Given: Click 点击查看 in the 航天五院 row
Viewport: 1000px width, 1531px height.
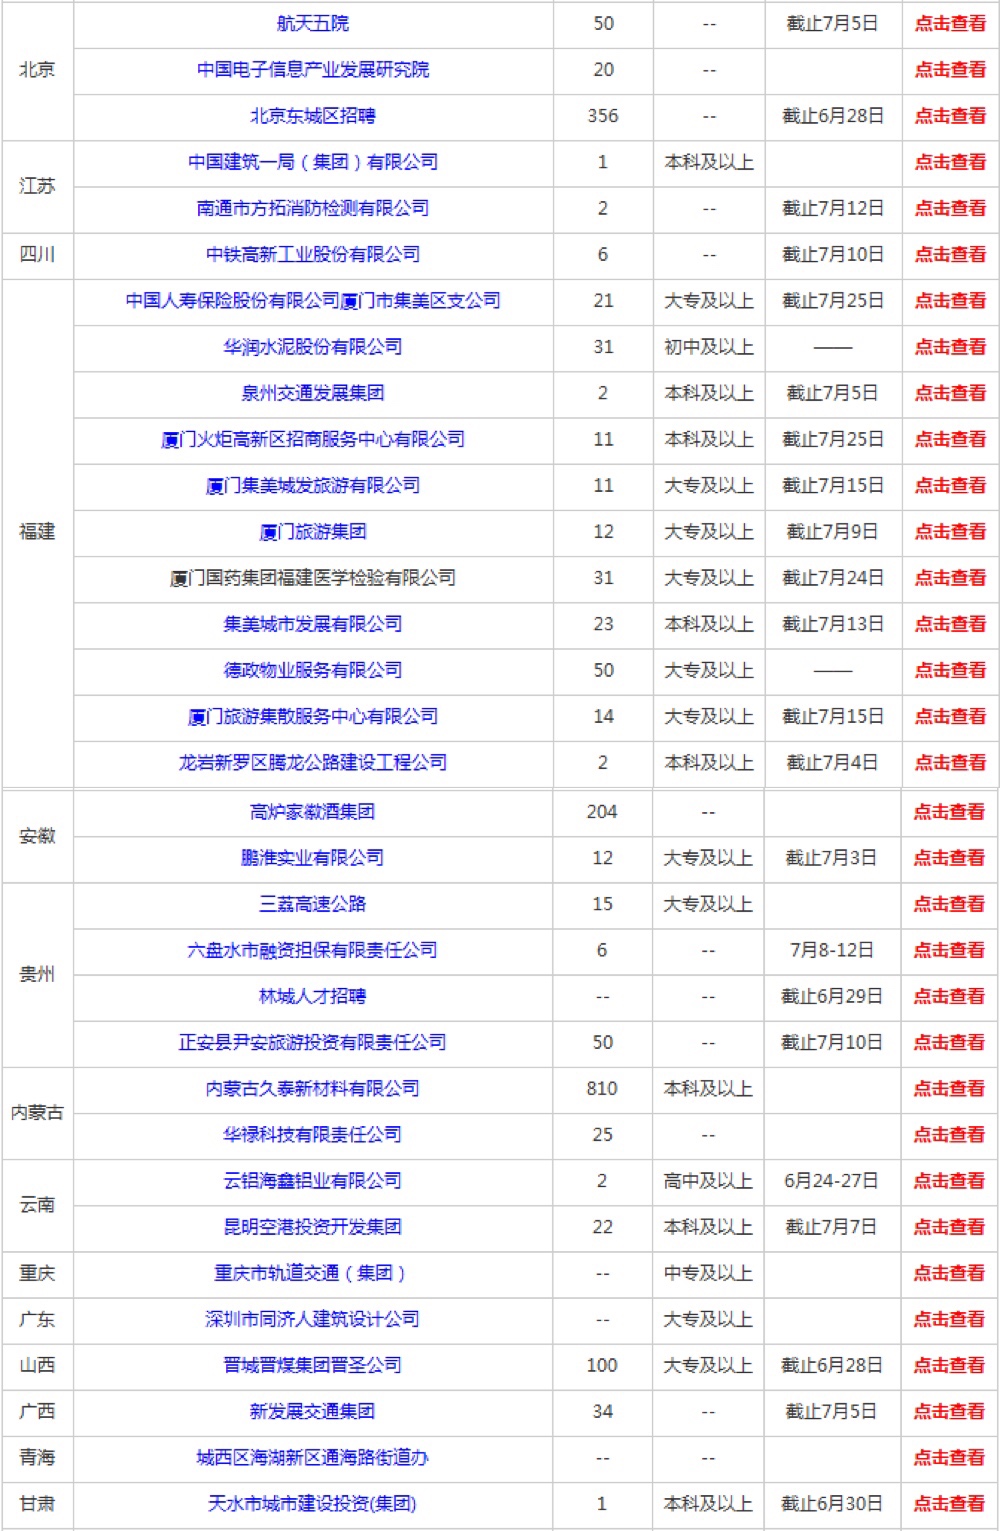Looking at the screenshot, I should [x=950, y=23].
